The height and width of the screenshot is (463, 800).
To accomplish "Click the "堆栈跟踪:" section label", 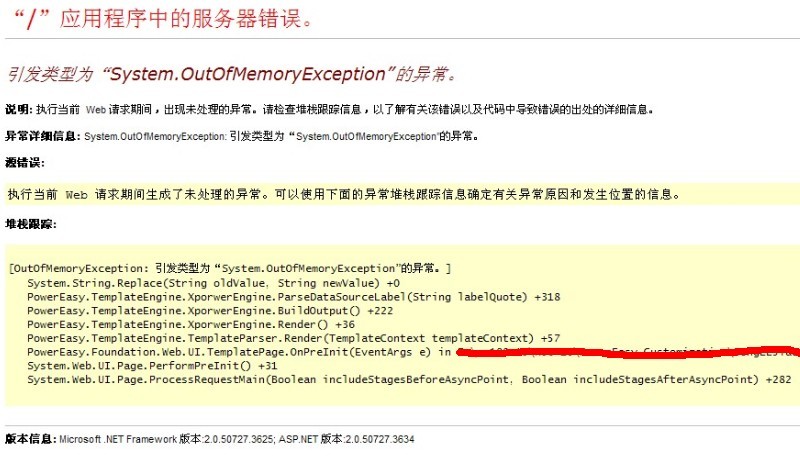I will (30, 224).
